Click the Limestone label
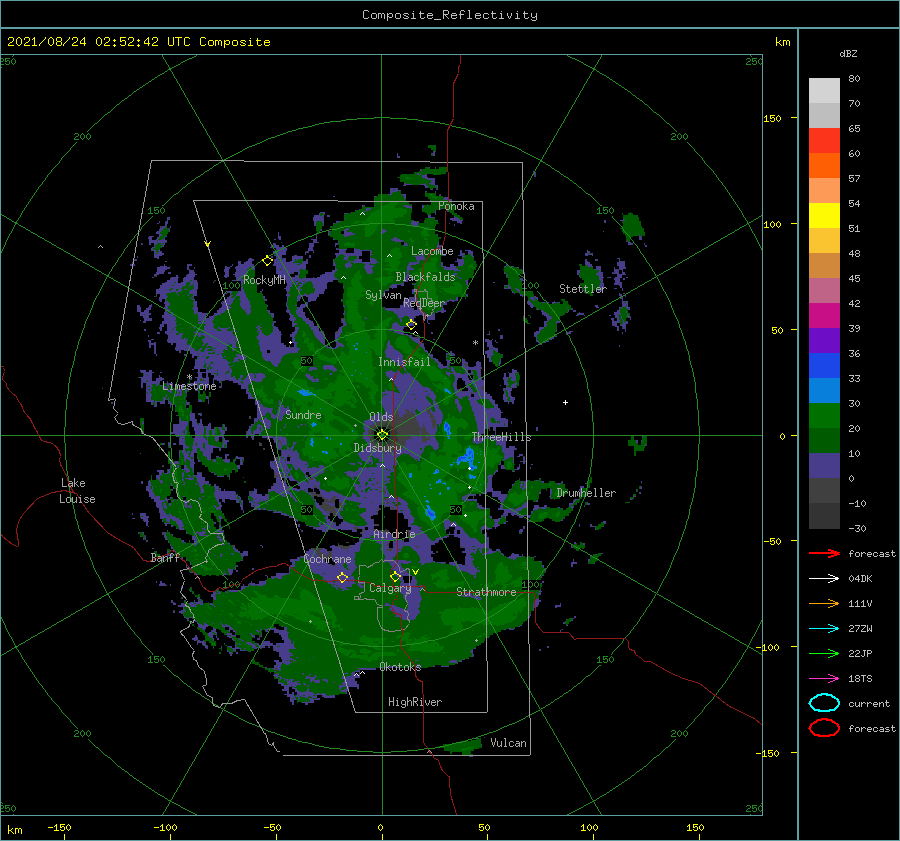This screenshot has width=900, height=841. tap(189, 386)
